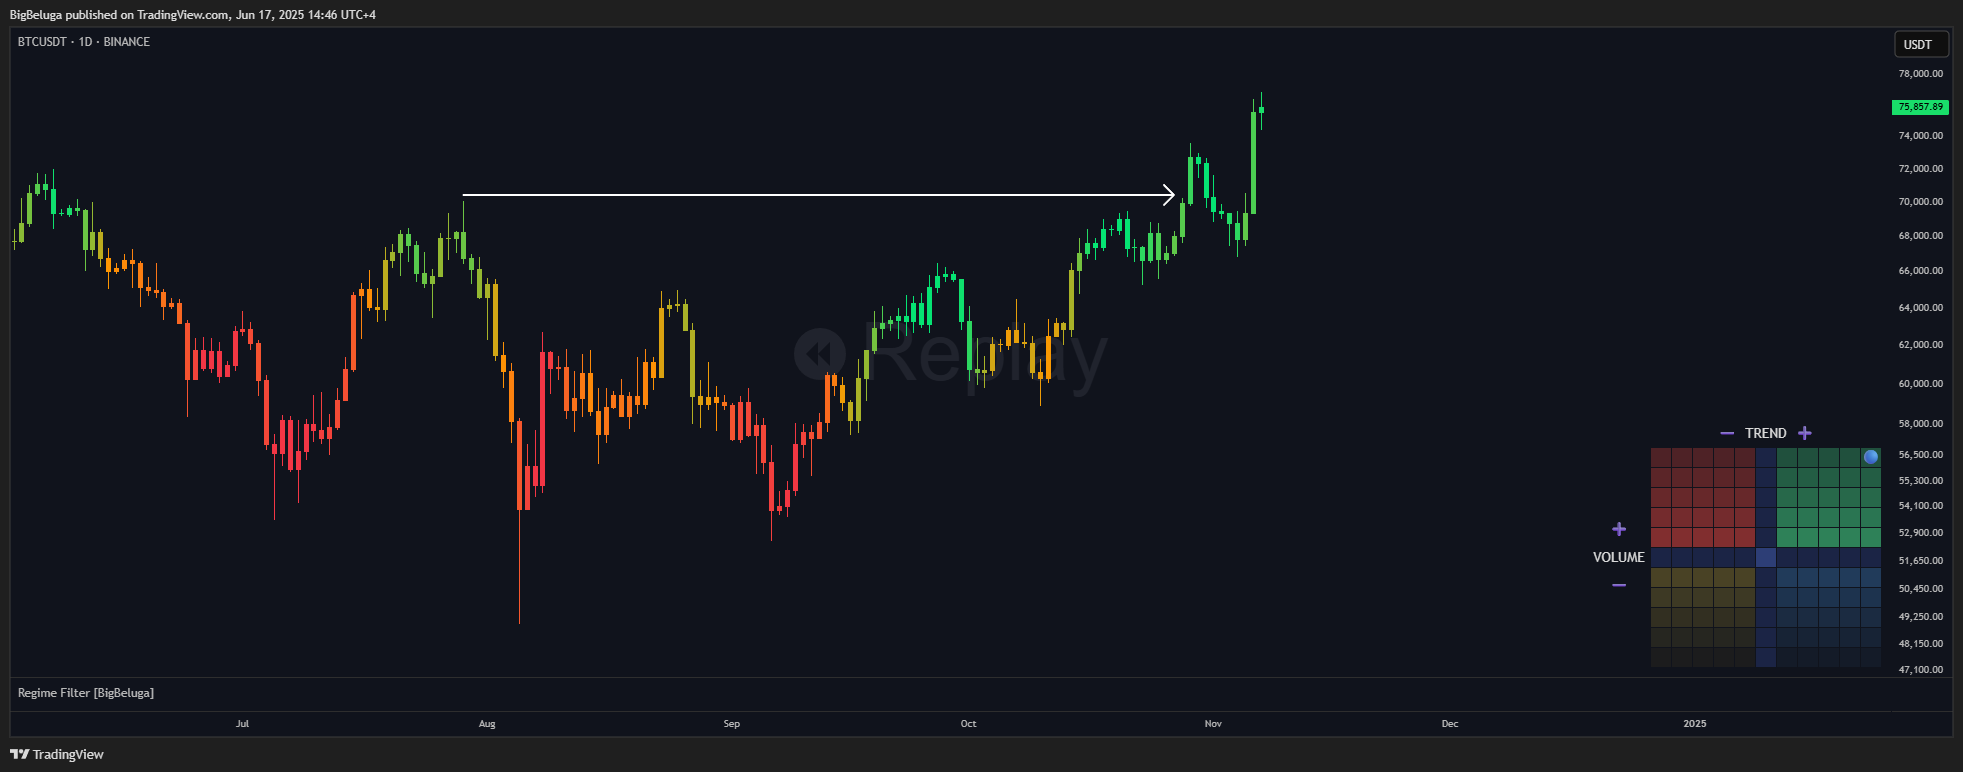1963x772 pixels.
Task: Click the 56,500.00 price axis label
Action: [1921, 455]
